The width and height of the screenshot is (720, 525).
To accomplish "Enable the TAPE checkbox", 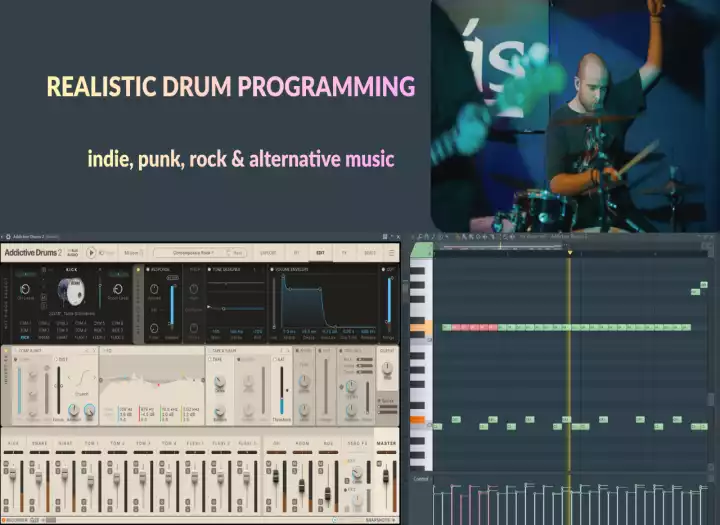I will 210,360.
